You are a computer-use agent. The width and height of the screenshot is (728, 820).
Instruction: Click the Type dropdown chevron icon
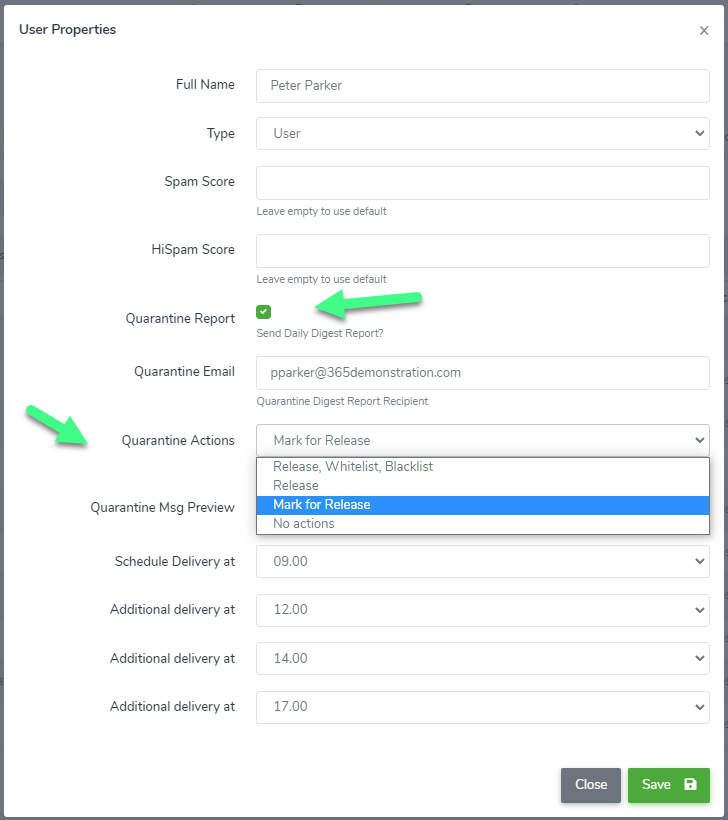click(x=699, y=133)
